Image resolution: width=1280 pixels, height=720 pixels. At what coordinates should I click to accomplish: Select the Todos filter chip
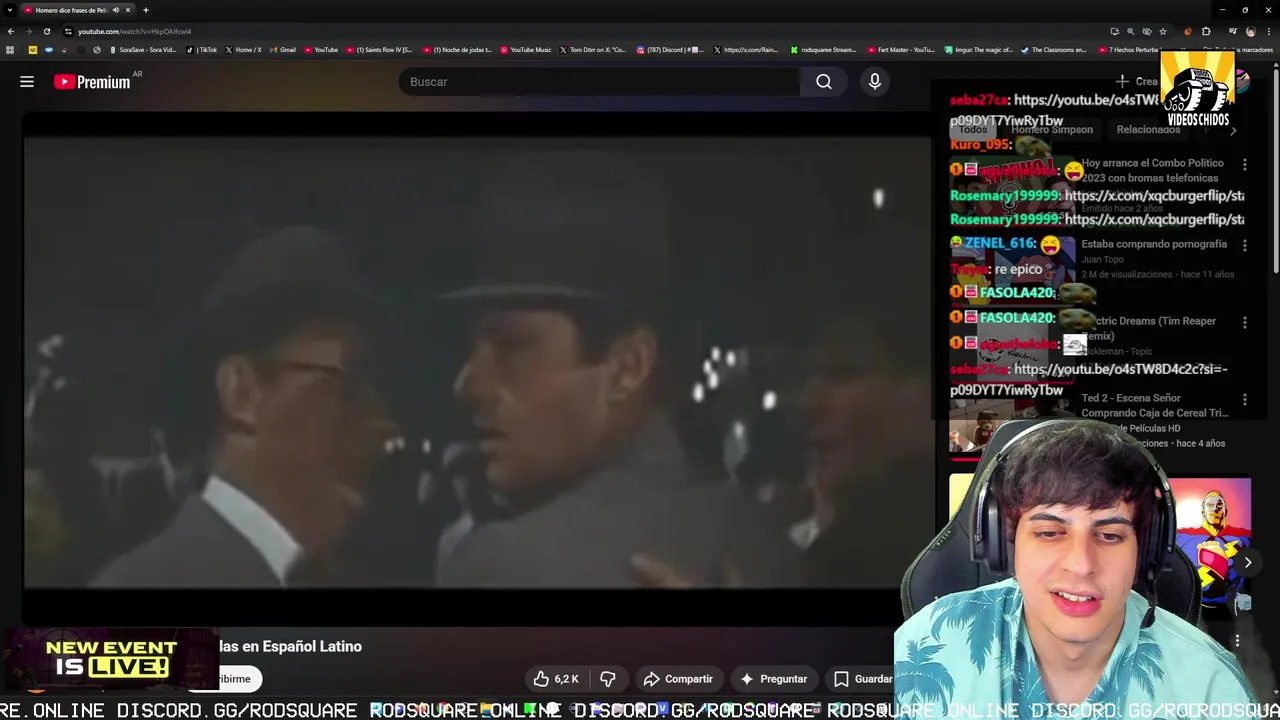coord(973,130)
